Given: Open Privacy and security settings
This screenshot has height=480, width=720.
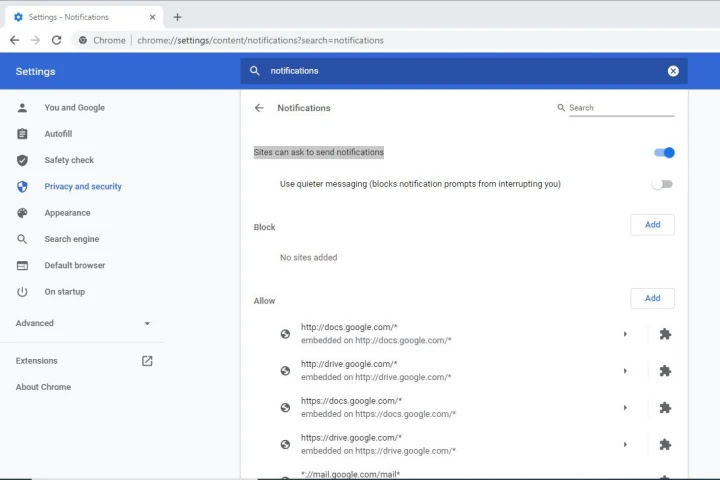Looking at the screenshot, I should 82,187.
